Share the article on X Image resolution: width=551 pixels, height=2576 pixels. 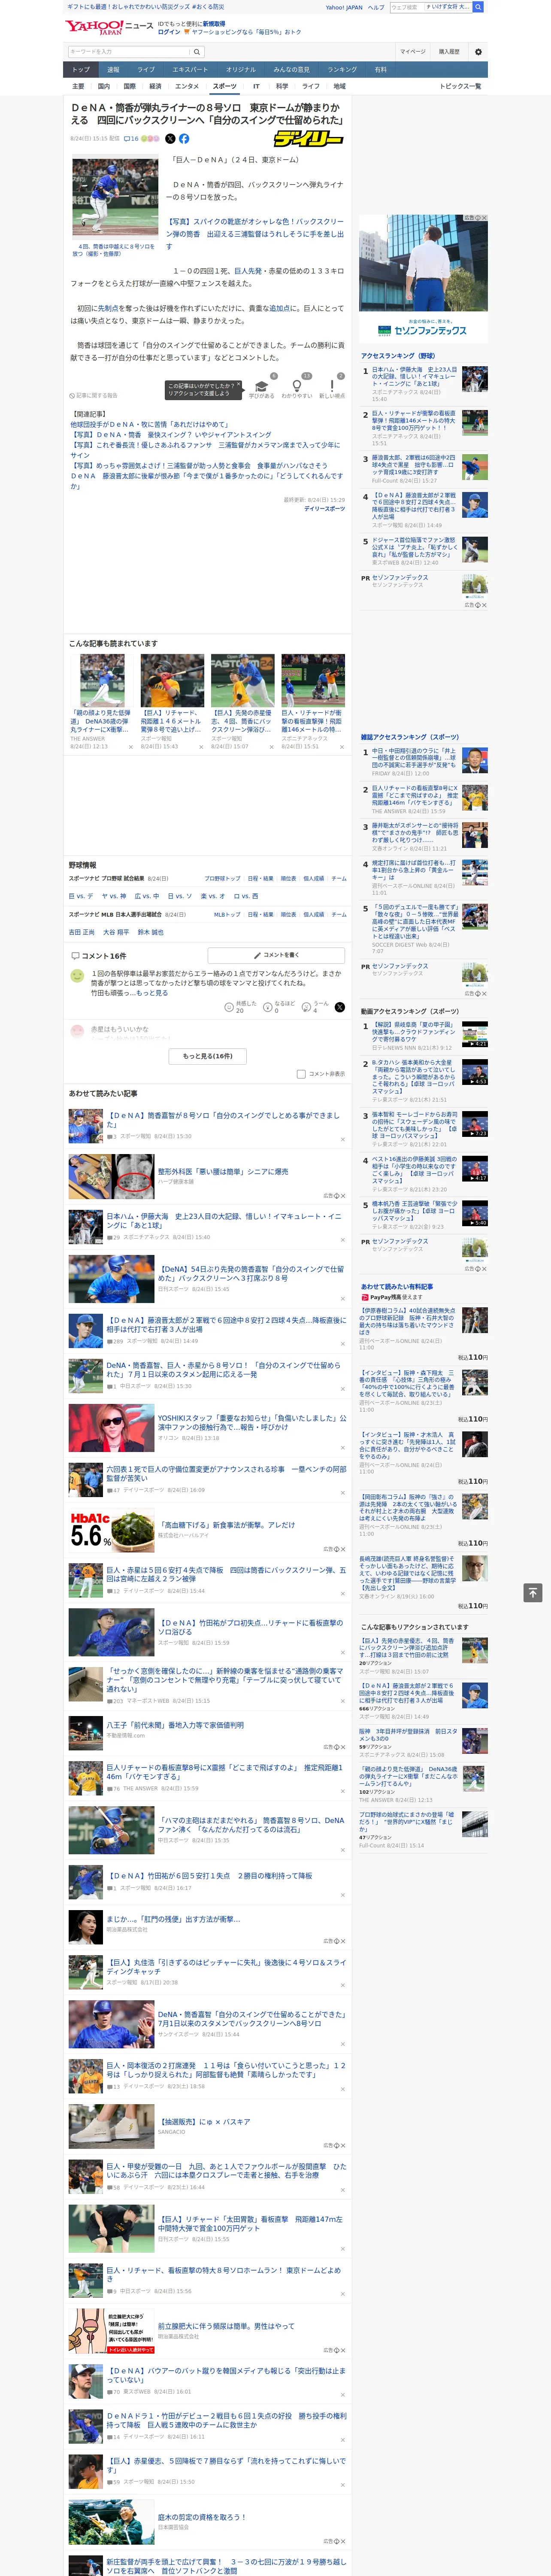click(170, 139)
